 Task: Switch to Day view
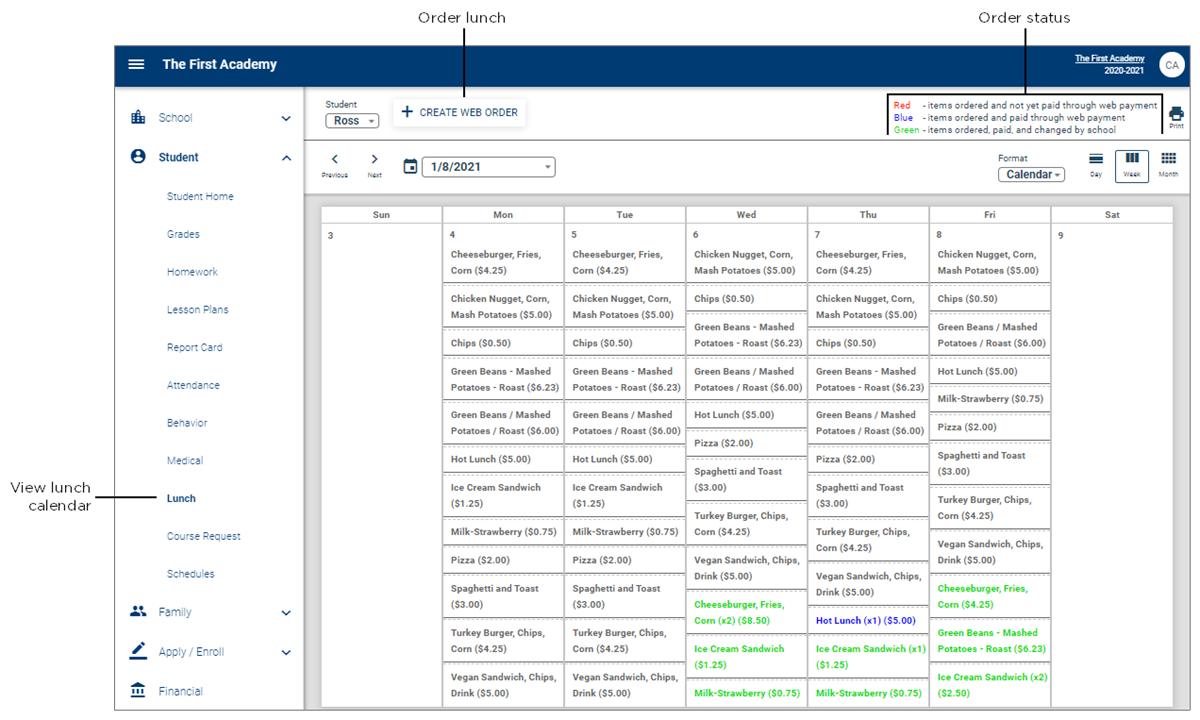(1096, 164)
